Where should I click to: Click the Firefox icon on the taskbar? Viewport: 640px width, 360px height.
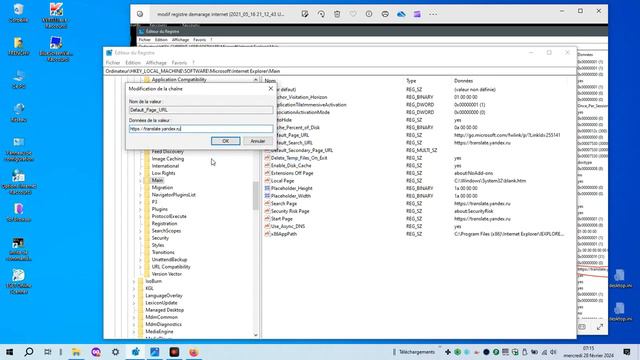(193, 352)
